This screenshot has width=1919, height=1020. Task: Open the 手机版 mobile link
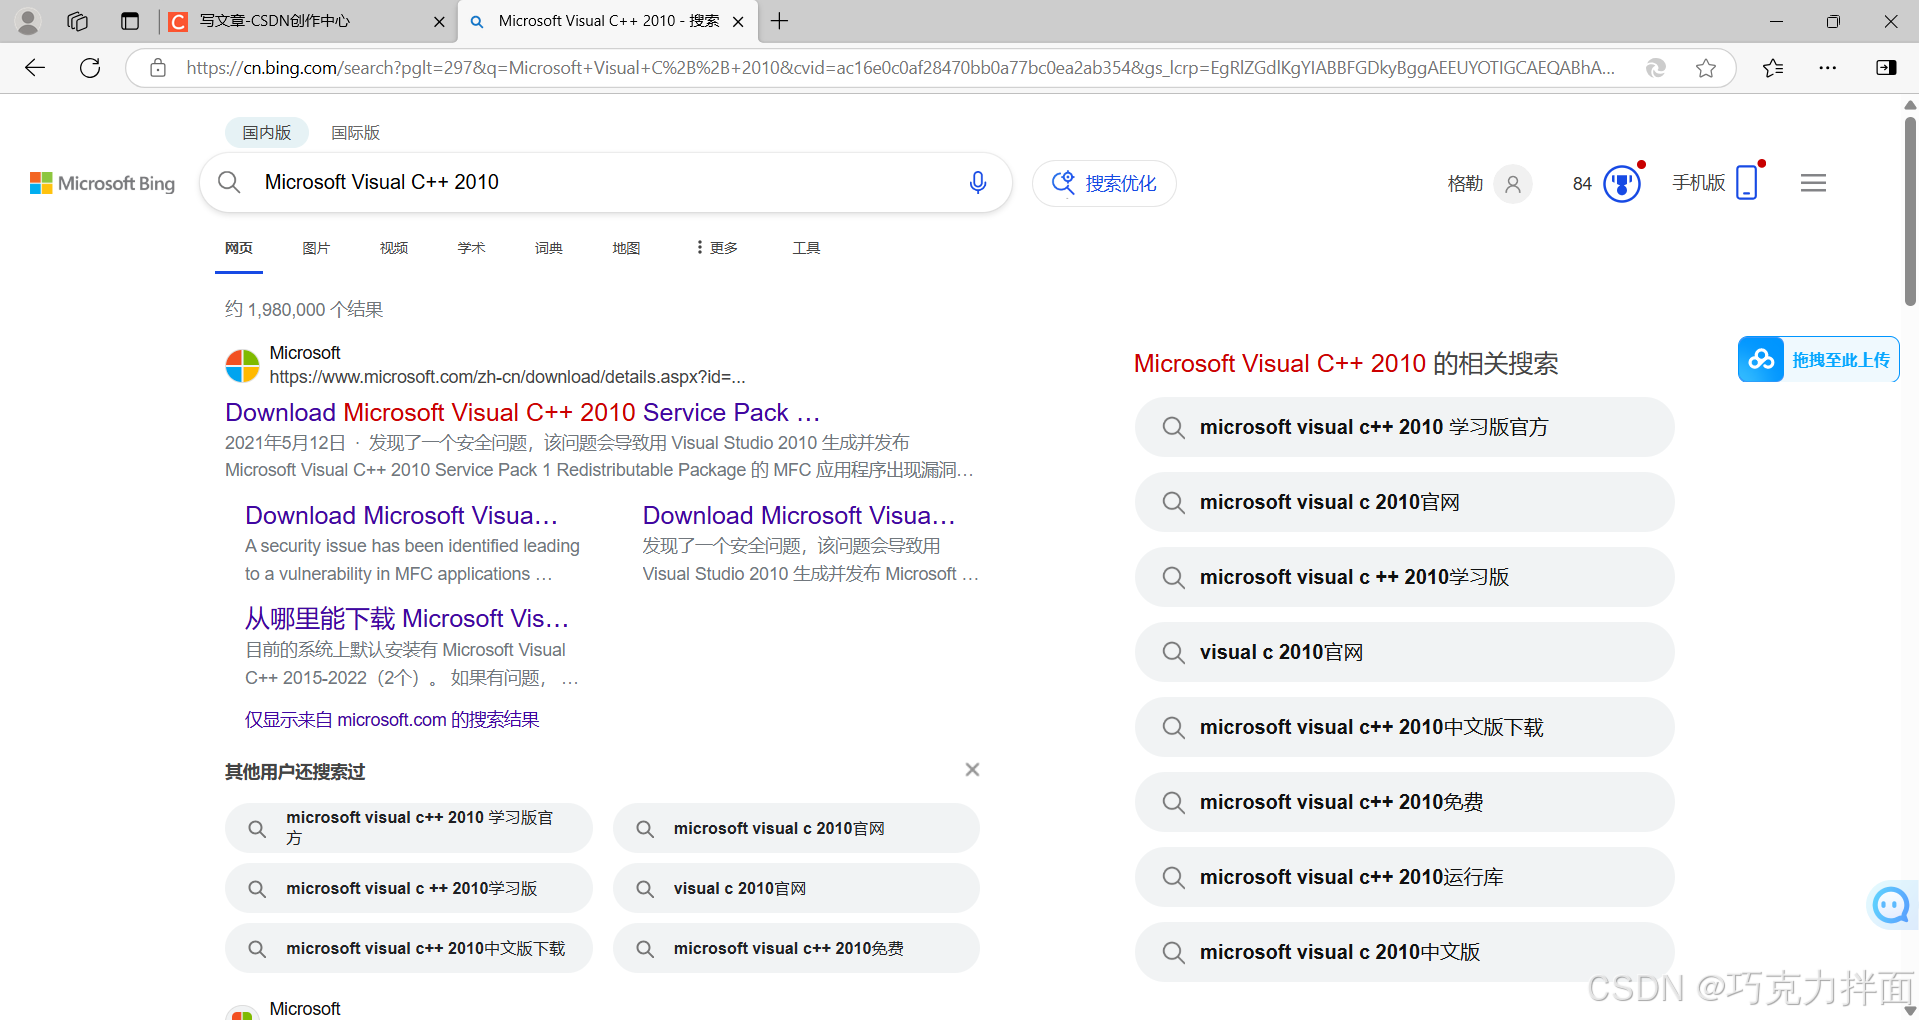pos(1715,182)
